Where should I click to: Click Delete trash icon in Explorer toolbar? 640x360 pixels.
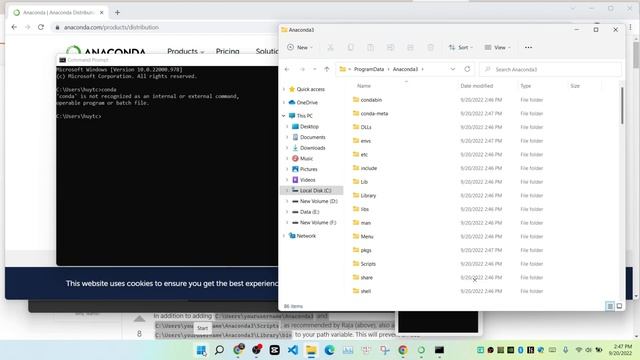(430, 47)
